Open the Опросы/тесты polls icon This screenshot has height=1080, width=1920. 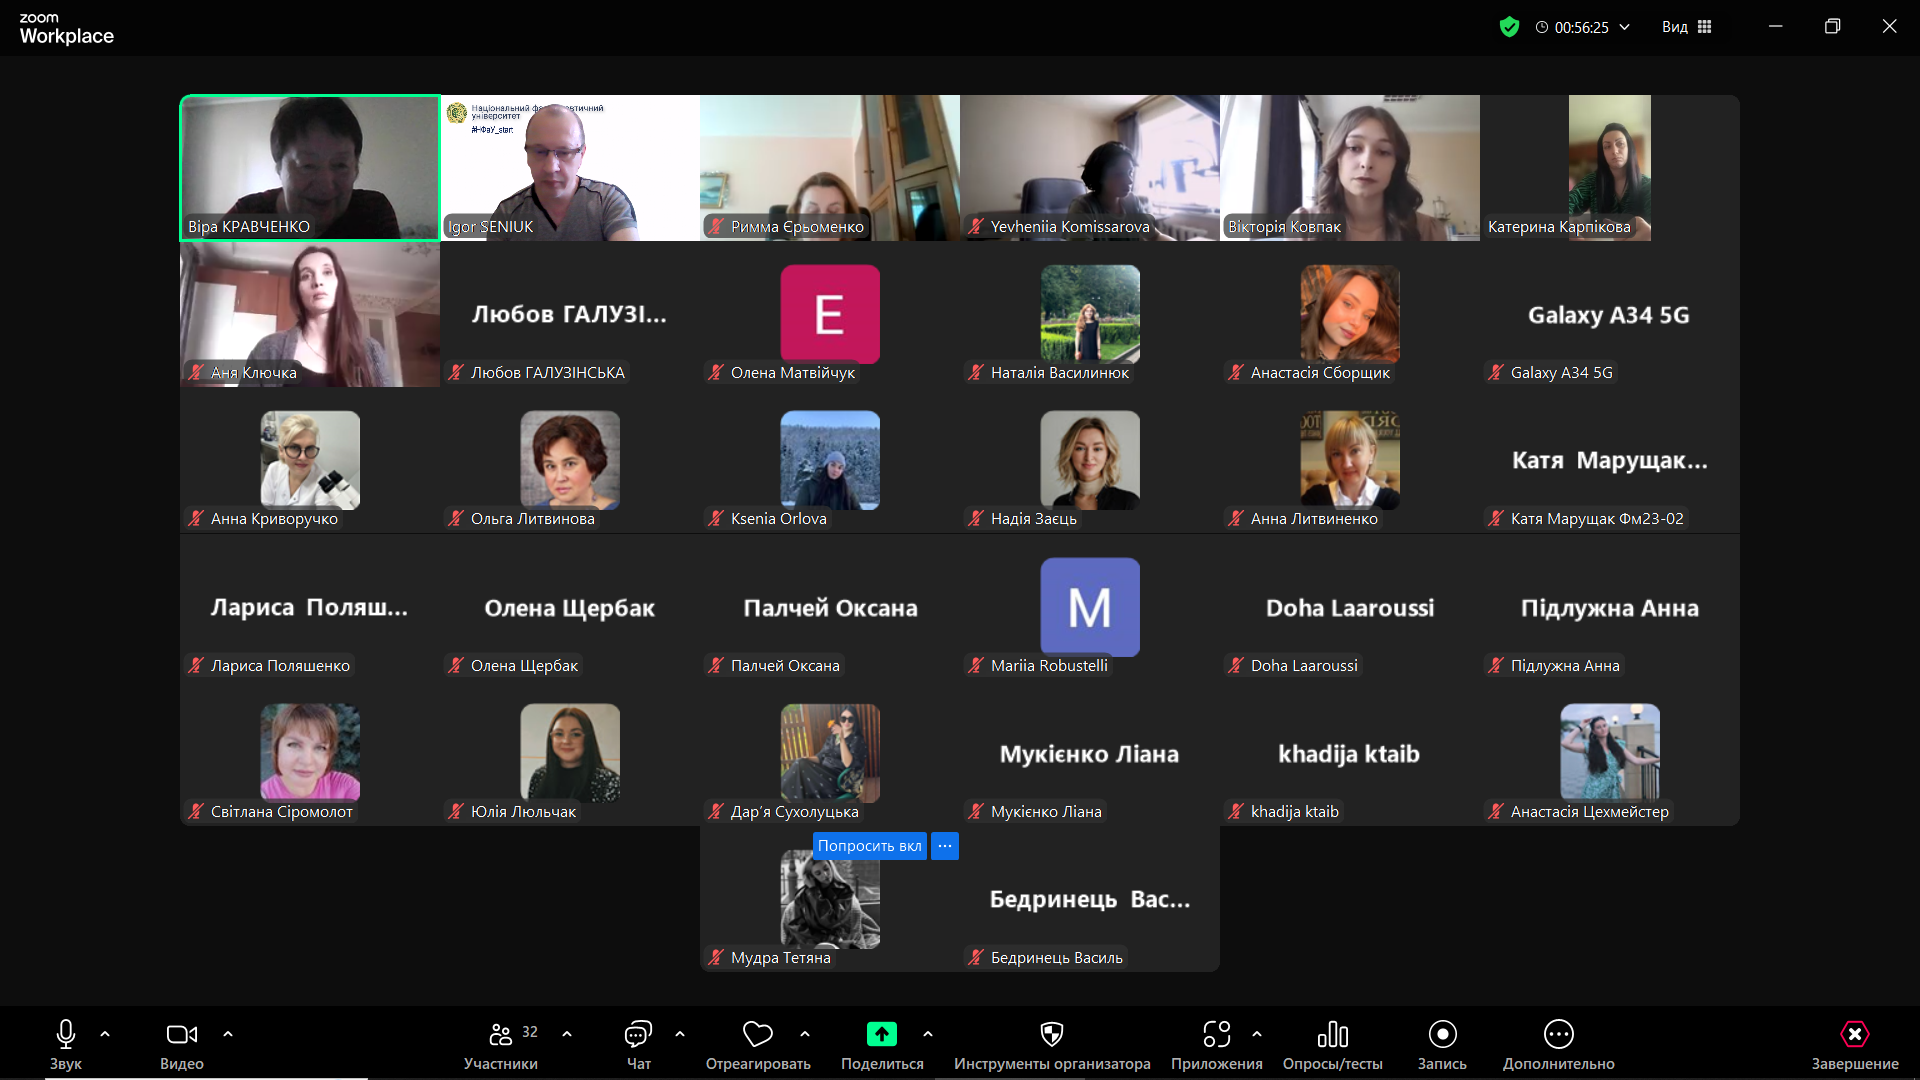1333,1034
